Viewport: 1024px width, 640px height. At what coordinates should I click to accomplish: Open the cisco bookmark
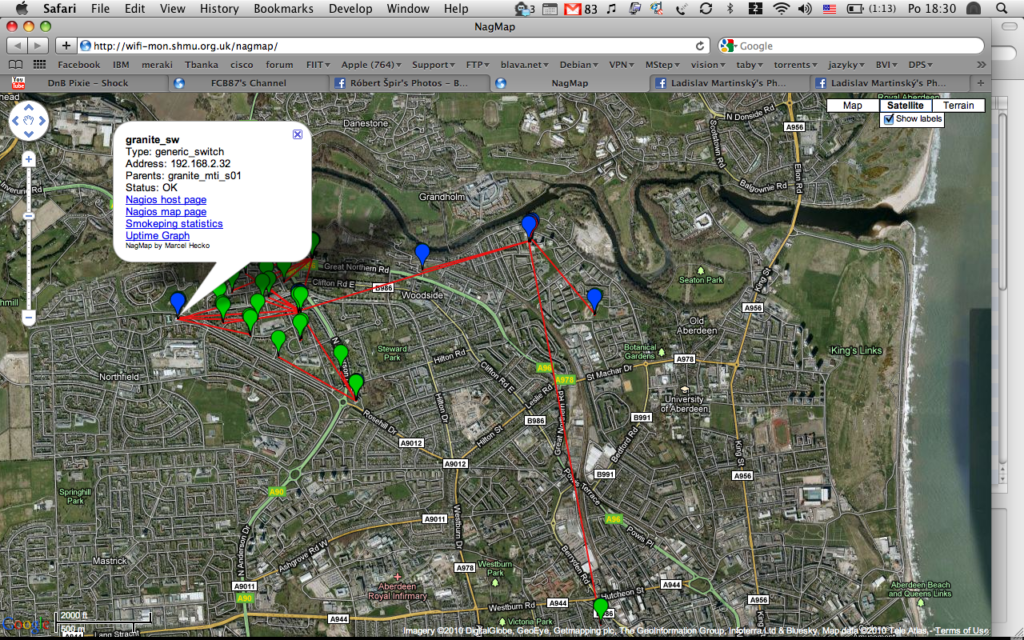pos(242,65)
